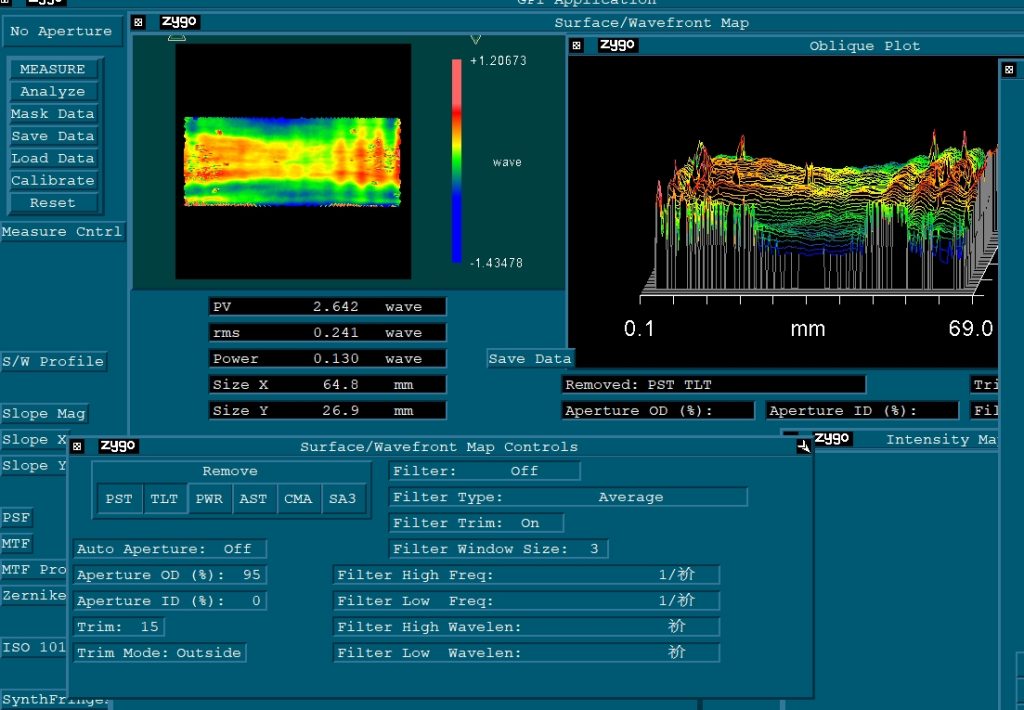
Task: Turn Auto Aperture on
Action: coord(169,548)
